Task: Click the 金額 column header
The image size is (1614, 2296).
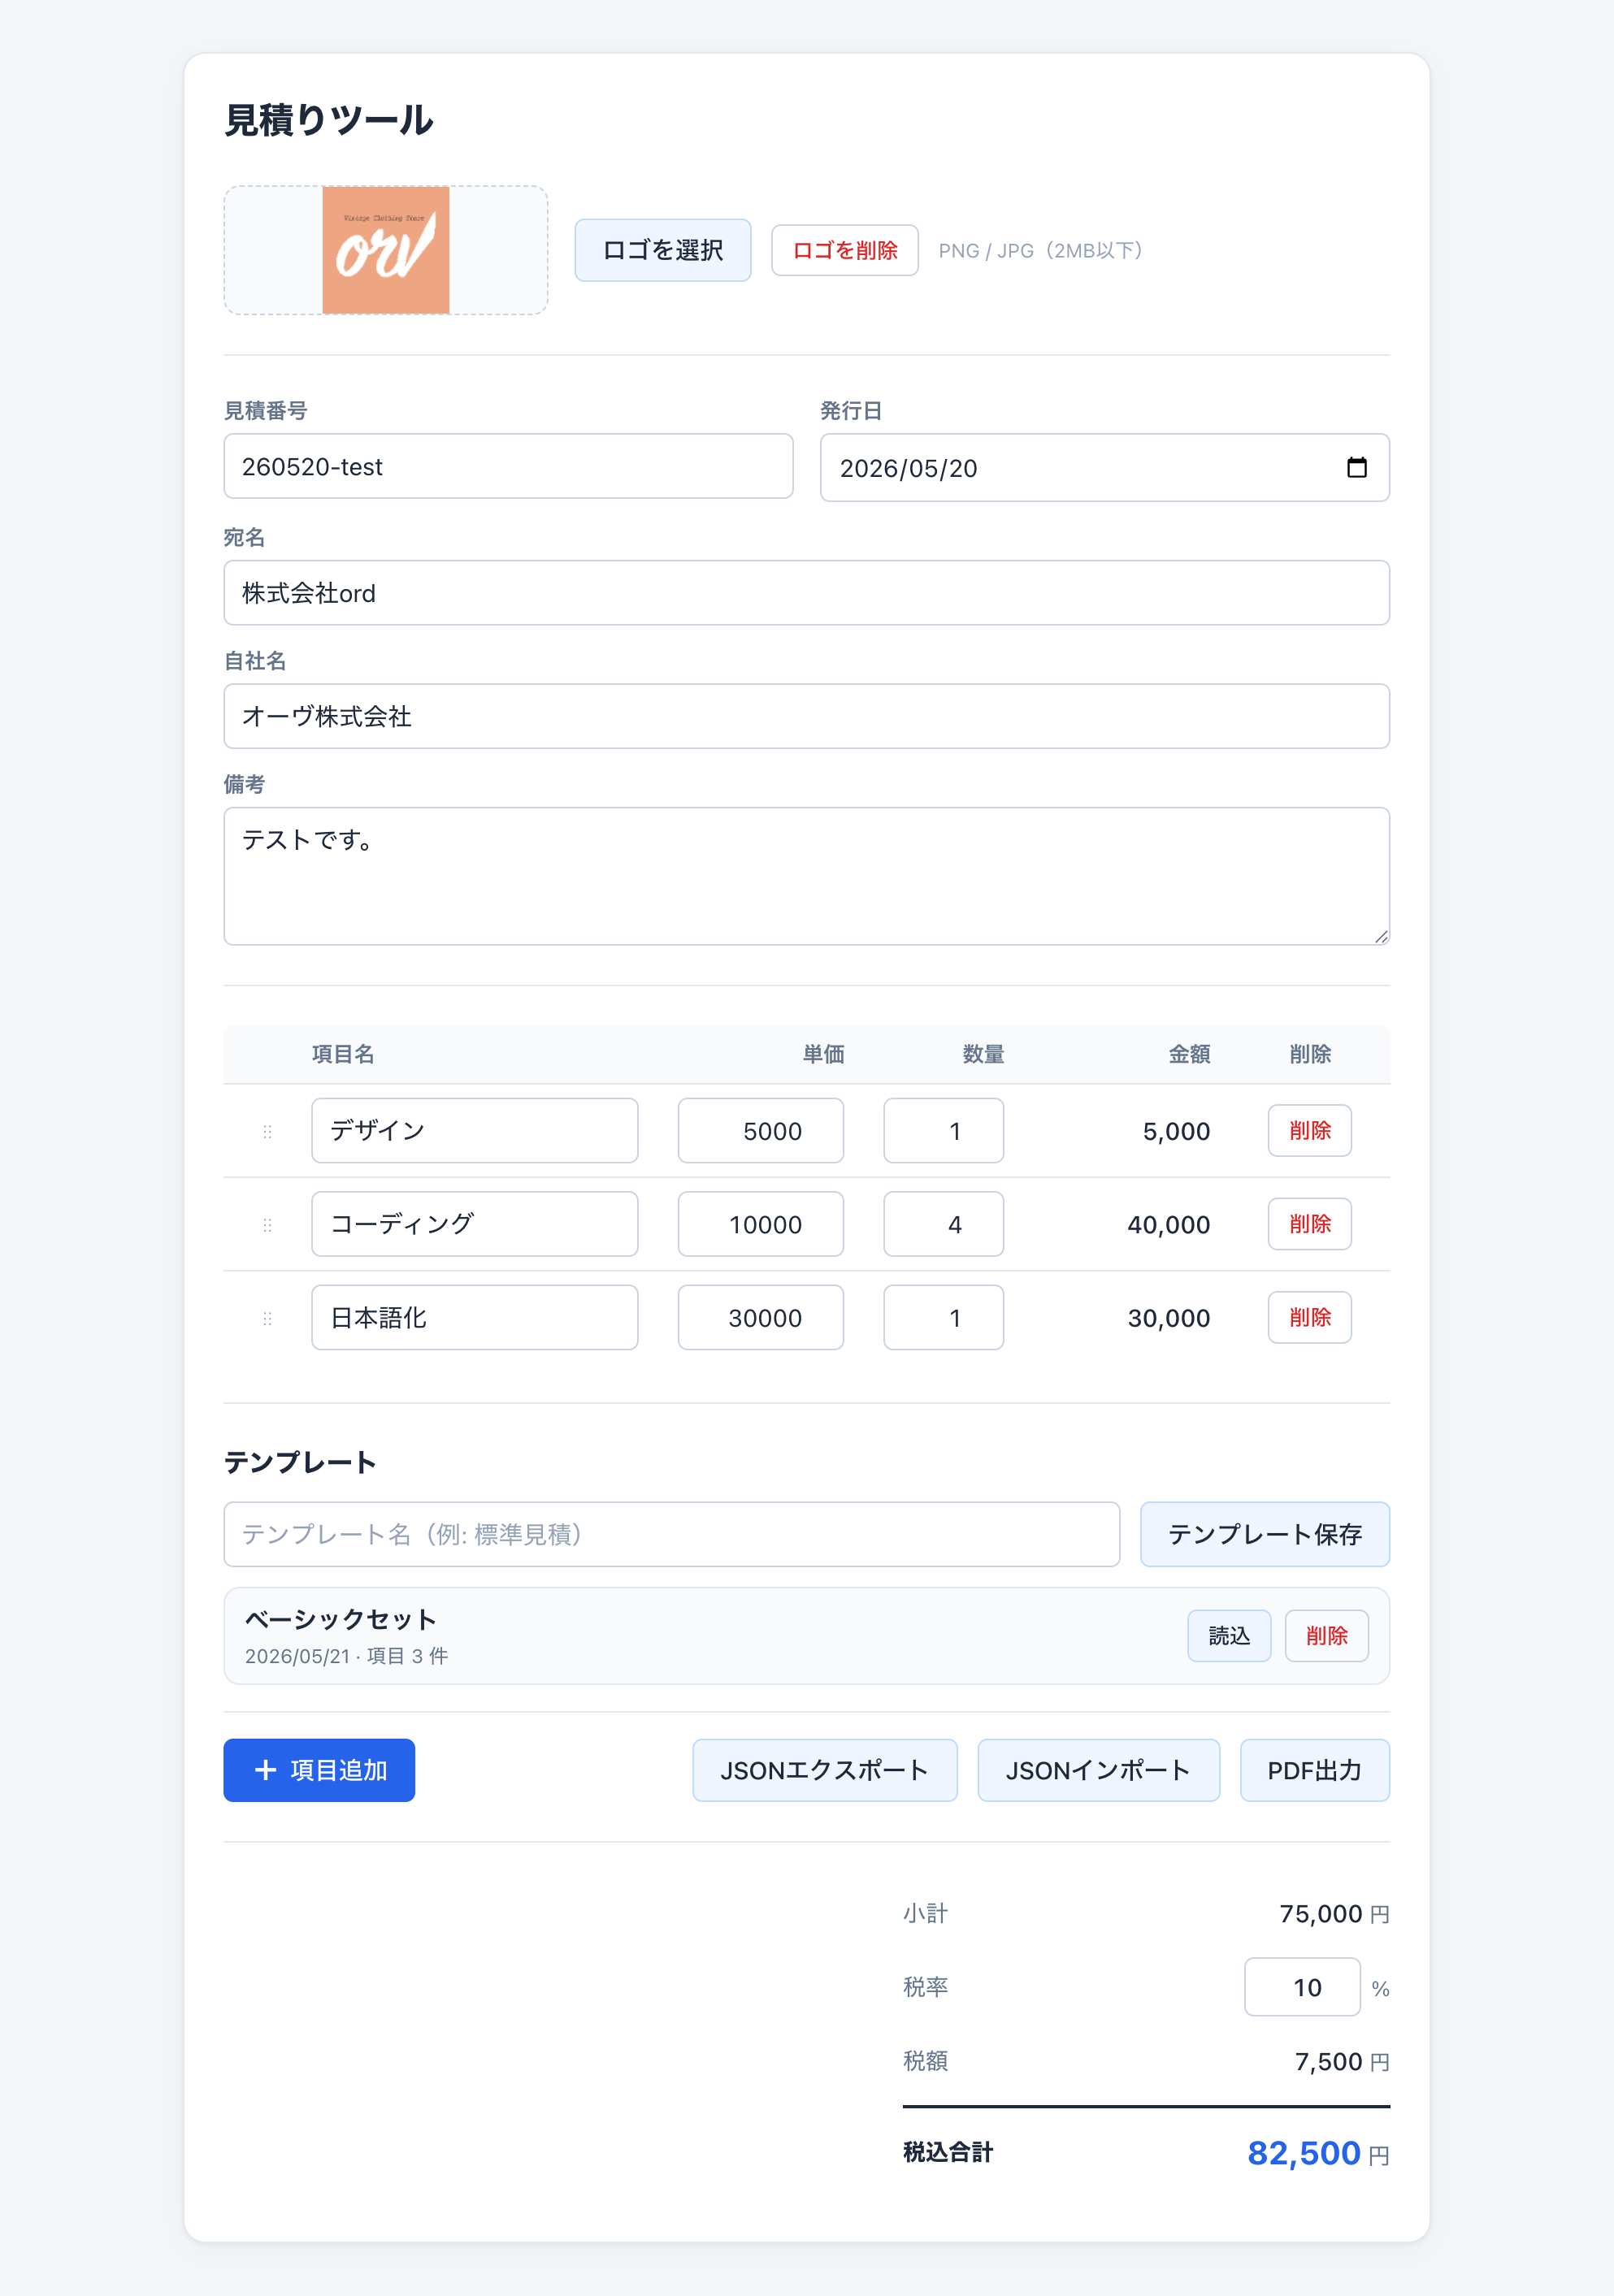Action: tap(1189, 1054)
